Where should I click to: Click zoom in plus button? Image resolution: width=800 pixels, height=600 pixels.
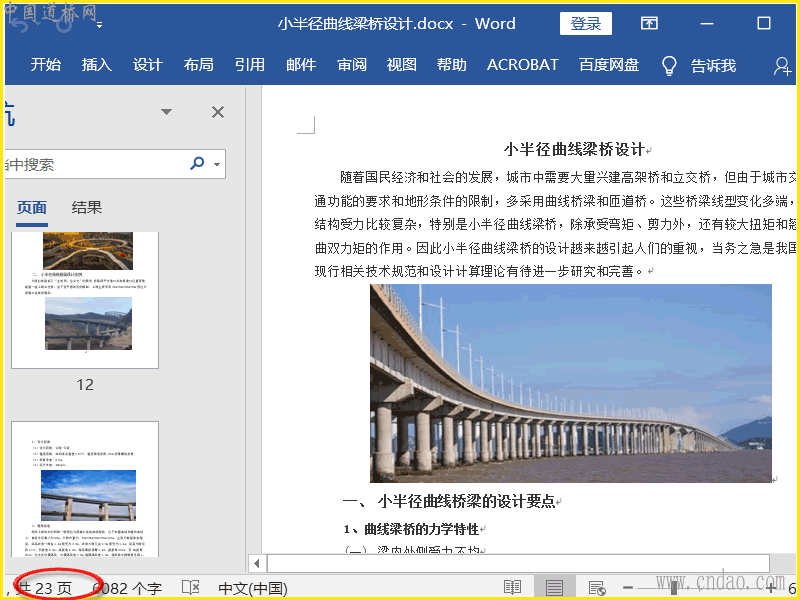(771, 588)
